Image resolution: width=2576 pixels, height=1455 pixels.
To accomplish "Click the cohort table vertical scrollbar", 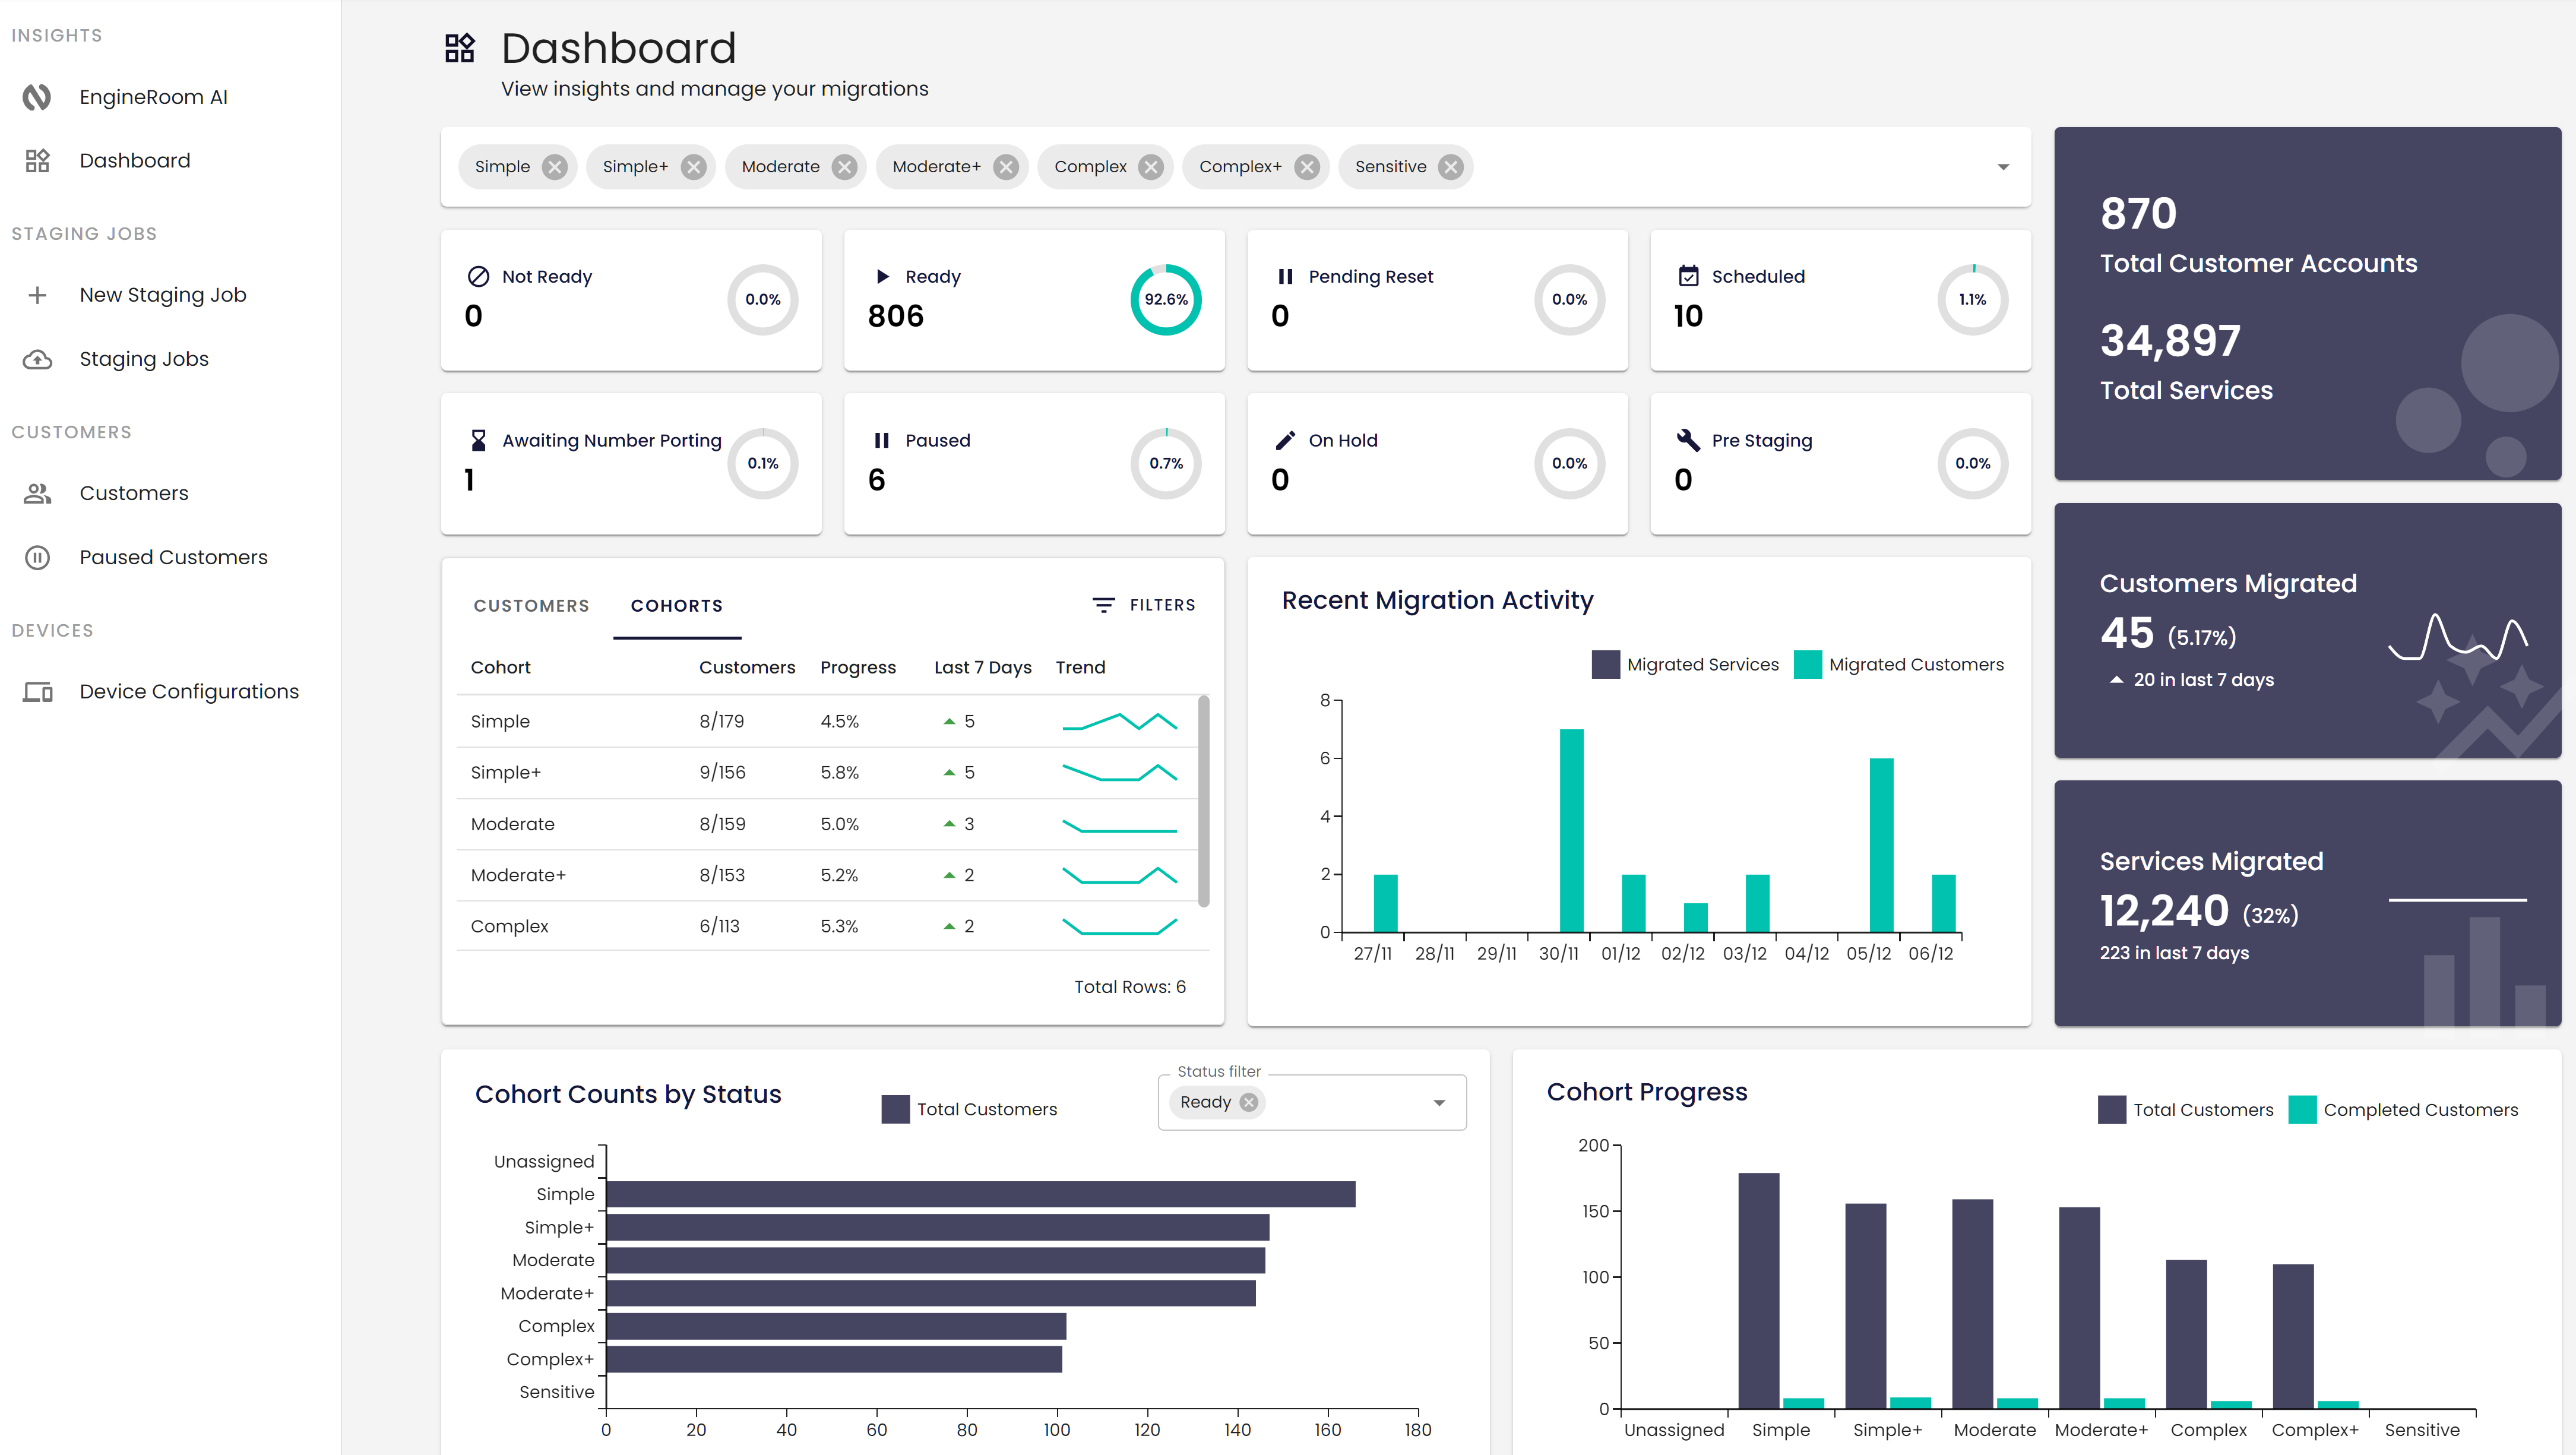I will pyautogui.click(x=1203, y=800).
